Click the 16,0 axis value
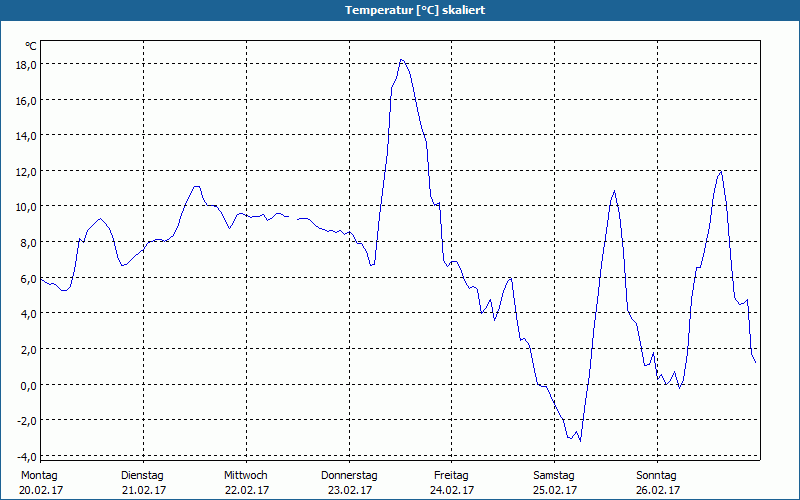Viewport: 800px width, 500px height. tap(27, 101)
